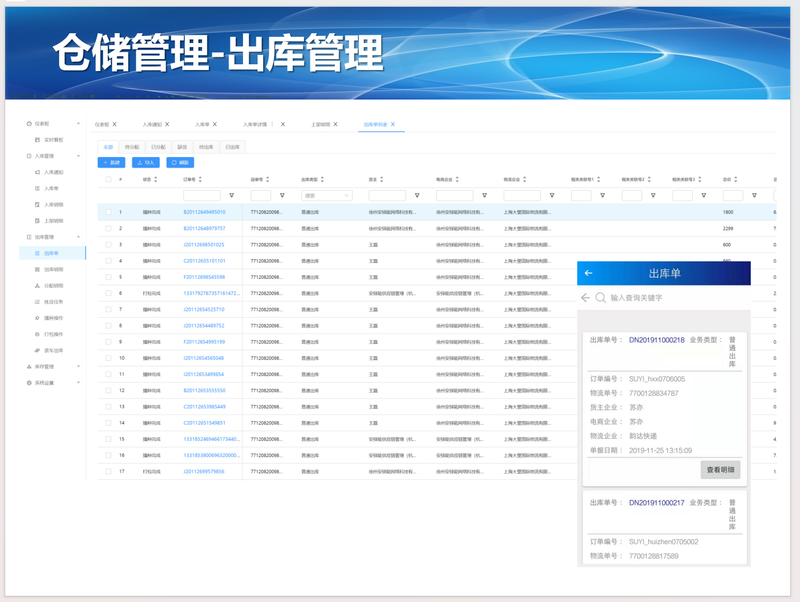
Task: Toggle the select-all checkbox in table header
Action: point(108,180)
